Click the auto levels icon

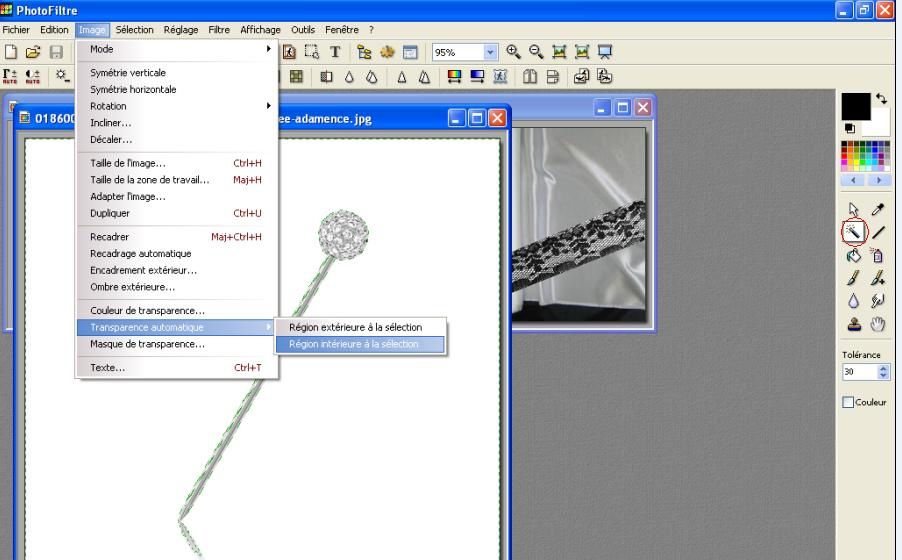[x=10, y=76]
